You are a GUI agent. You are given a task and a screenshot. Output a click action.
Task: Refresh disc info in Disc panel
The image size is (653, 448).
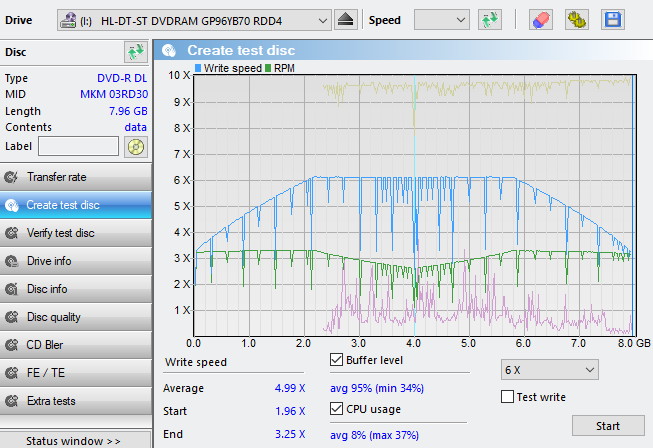click(x=135, y=52)
